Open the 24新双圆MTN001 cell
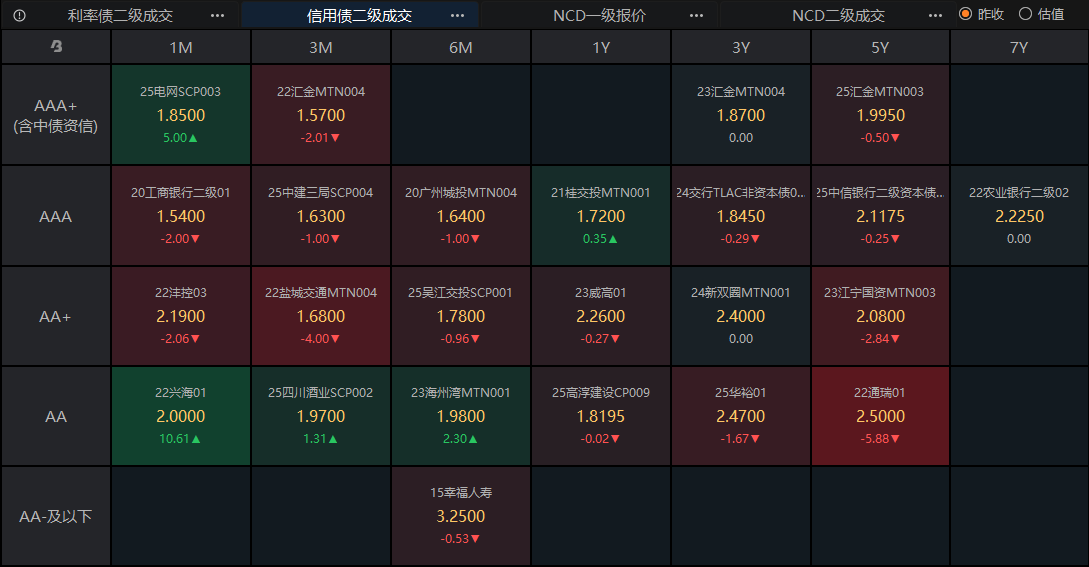Image resolution: width=1089 pixels, height=567 pixels. tap(741, 316)
